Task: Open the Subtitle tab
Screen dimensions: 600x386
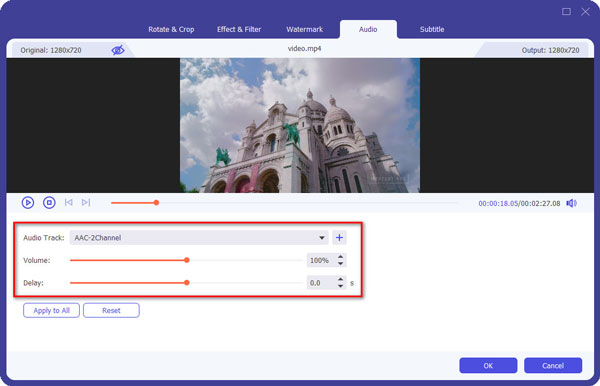Action: click(432, 29)
